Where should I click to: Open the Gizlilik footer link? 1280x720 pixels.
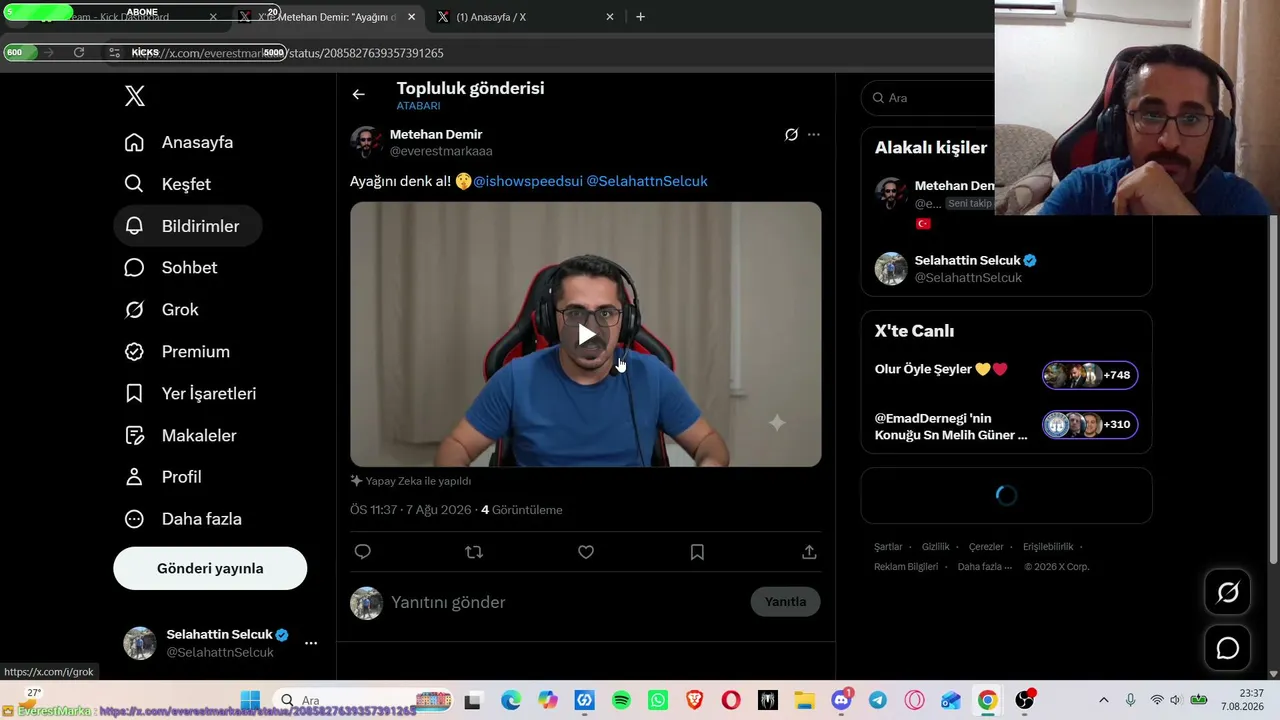tap(936, 547)
